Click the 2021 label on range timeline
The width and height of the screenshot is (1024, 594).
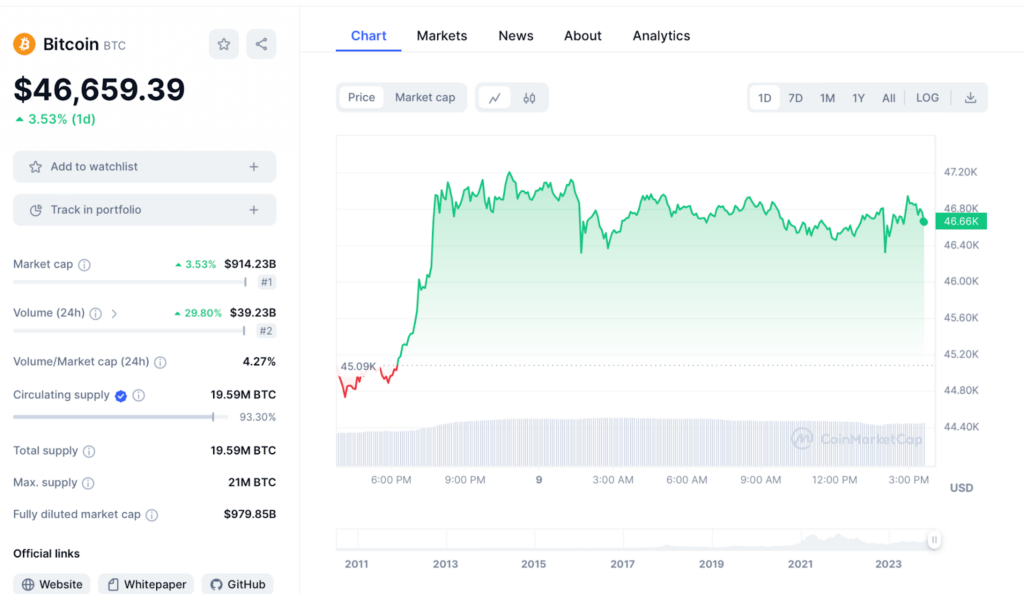[x=800, y=564]
